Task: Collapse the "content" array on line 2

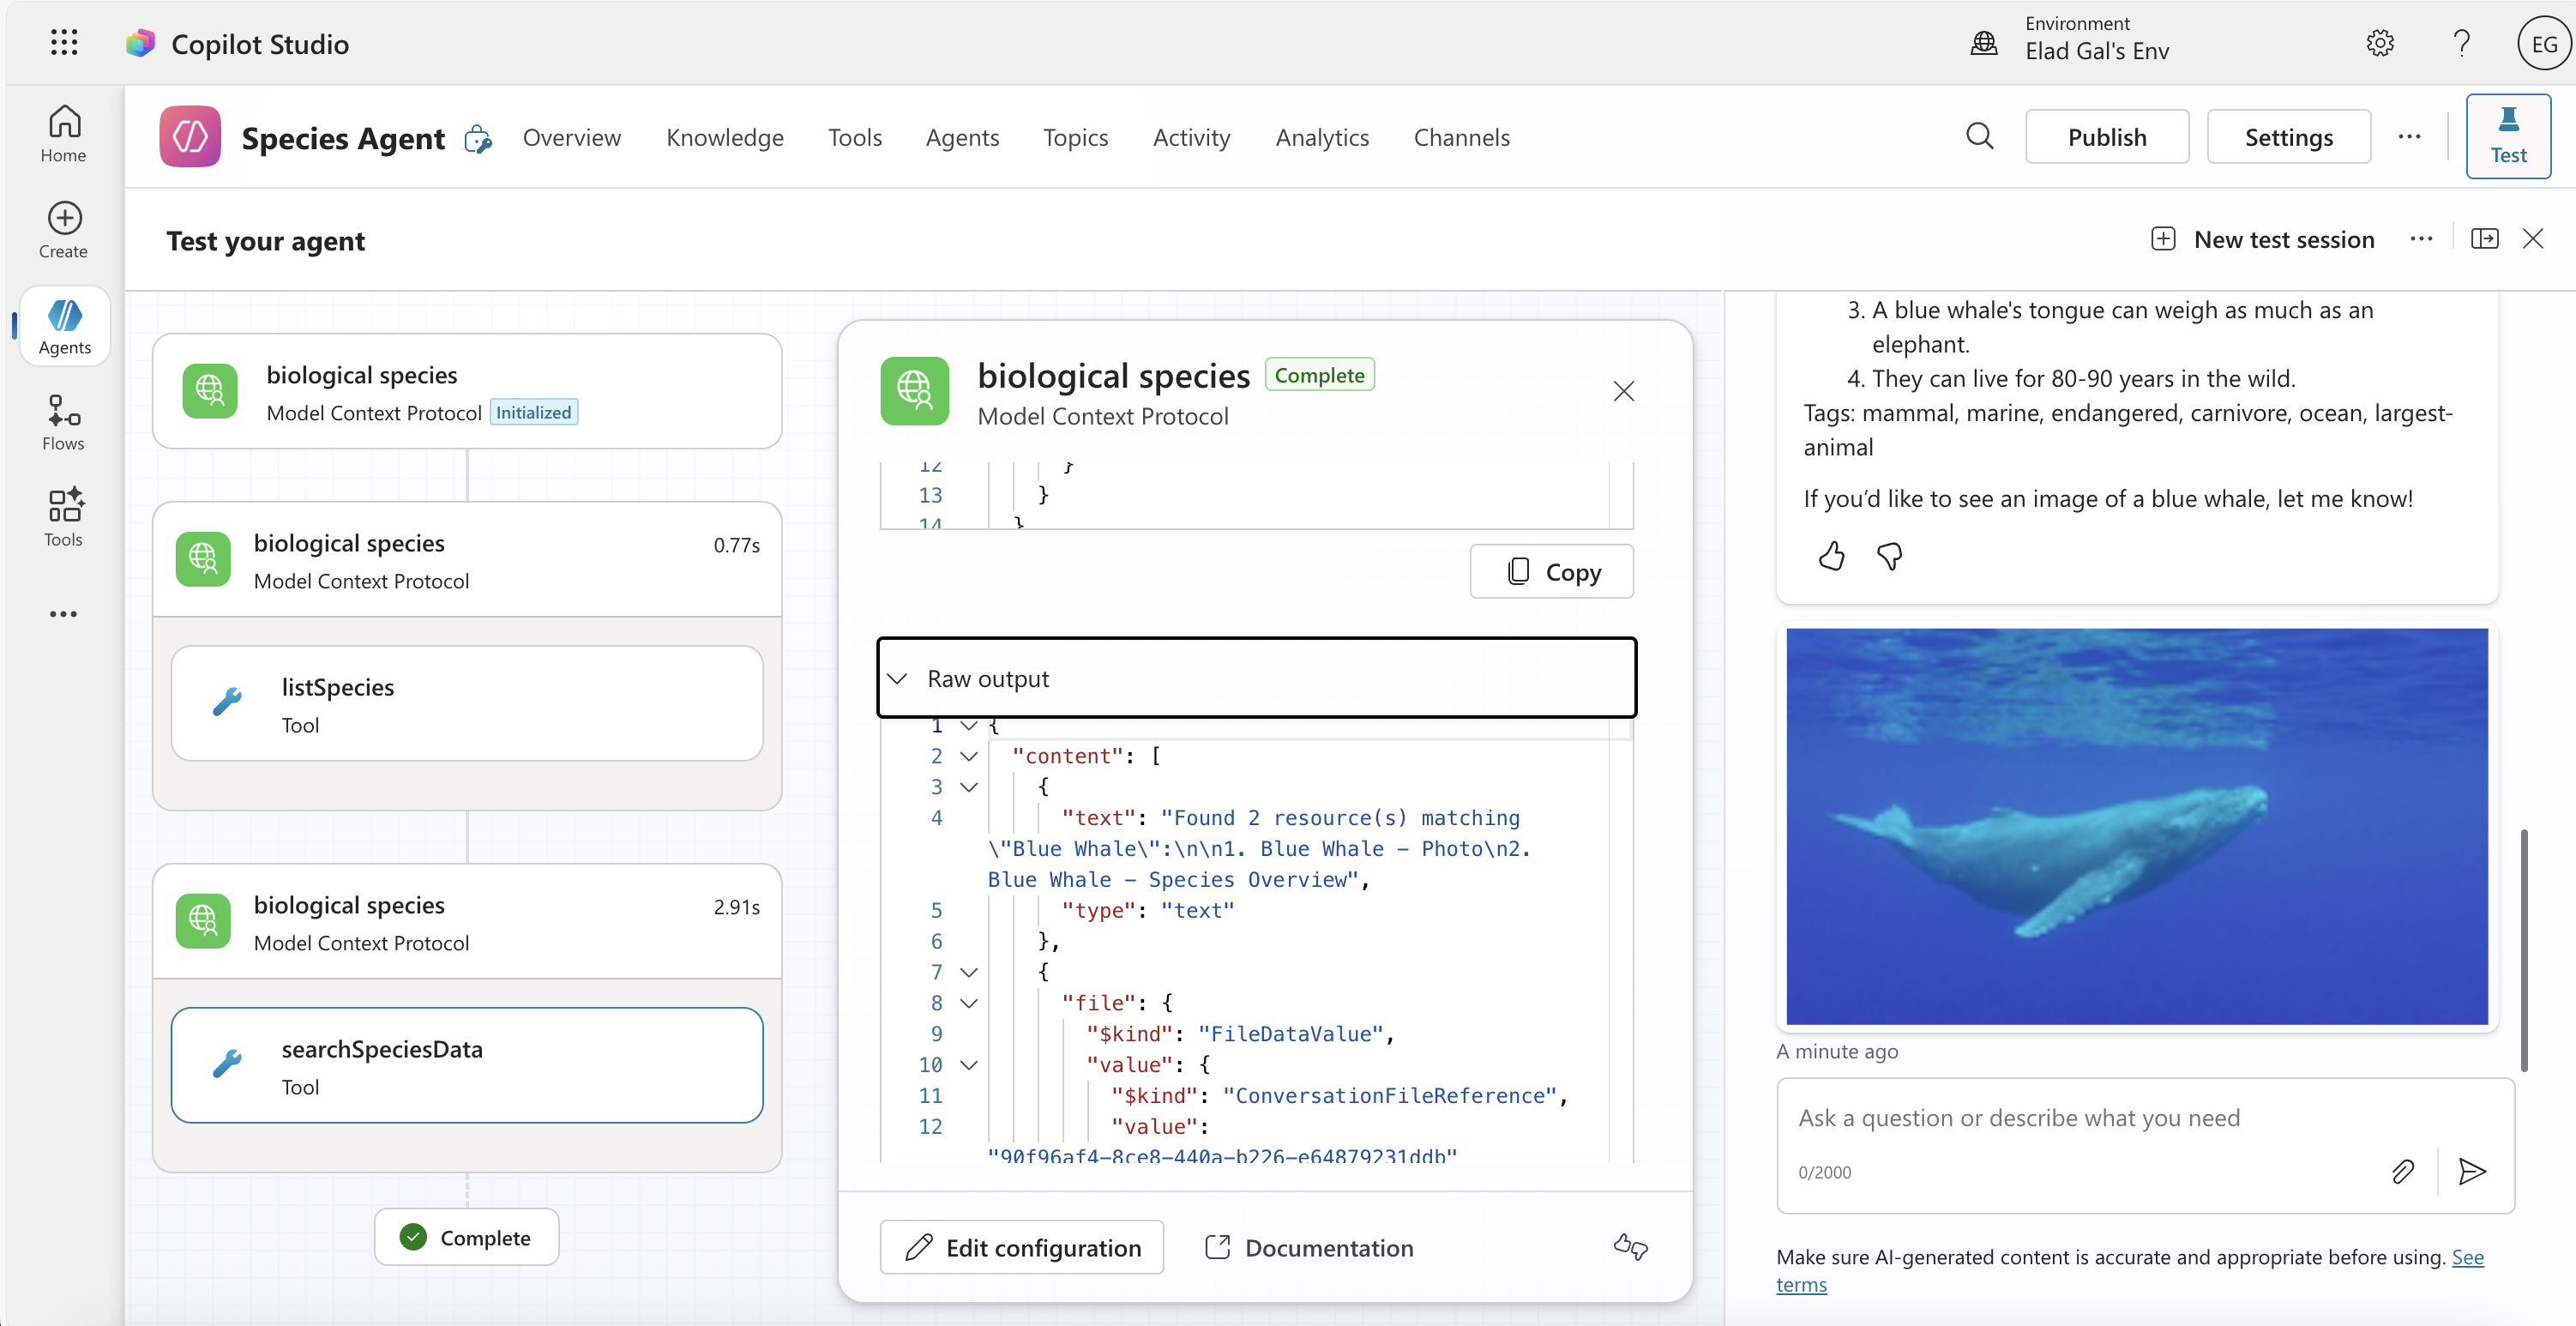Action: (x=968, y=757)
